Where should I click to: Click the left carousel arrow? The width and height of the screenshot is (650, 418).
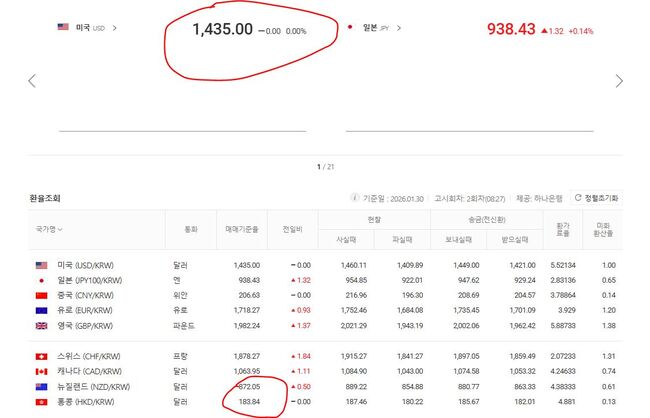32,81
